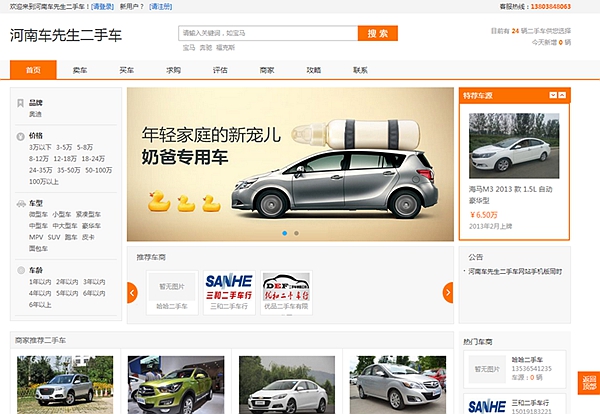The image size is (600, 414).
Task: Click the carousel right arrow in 推荐车商
Action: 448,292
